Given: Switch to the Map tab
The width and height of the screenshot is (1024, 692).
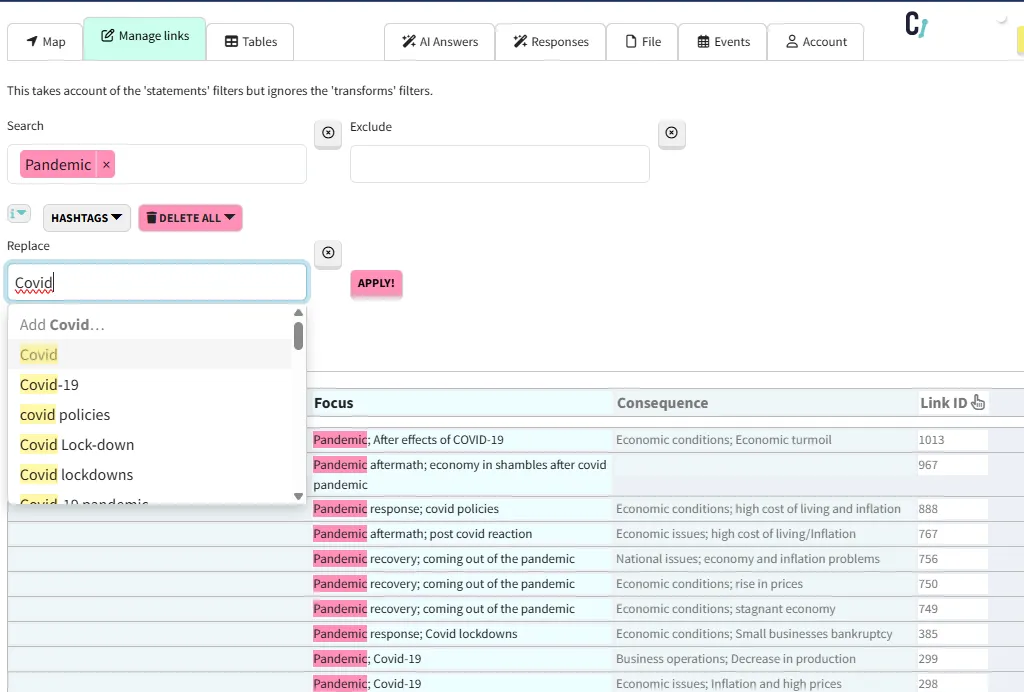Looking at the screenshot, I should 45,42.
